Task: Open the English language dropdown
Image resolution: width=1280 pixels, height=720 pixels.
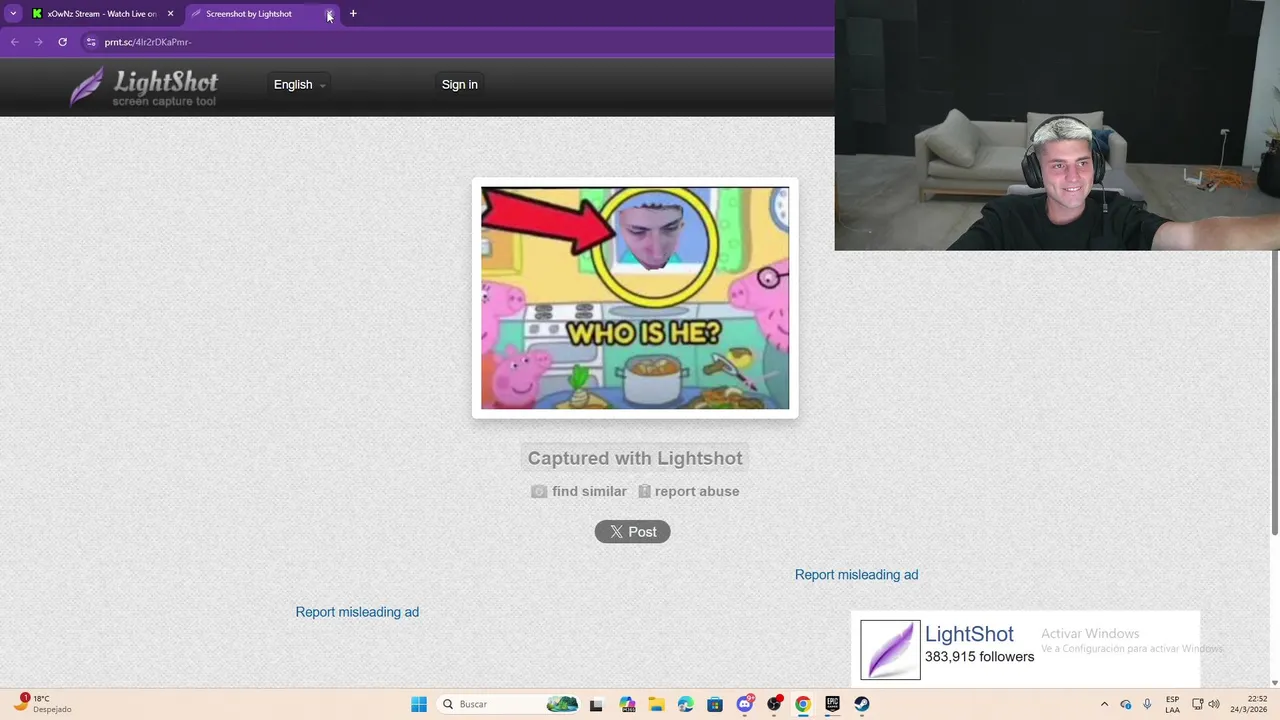Action: [299, 85]
